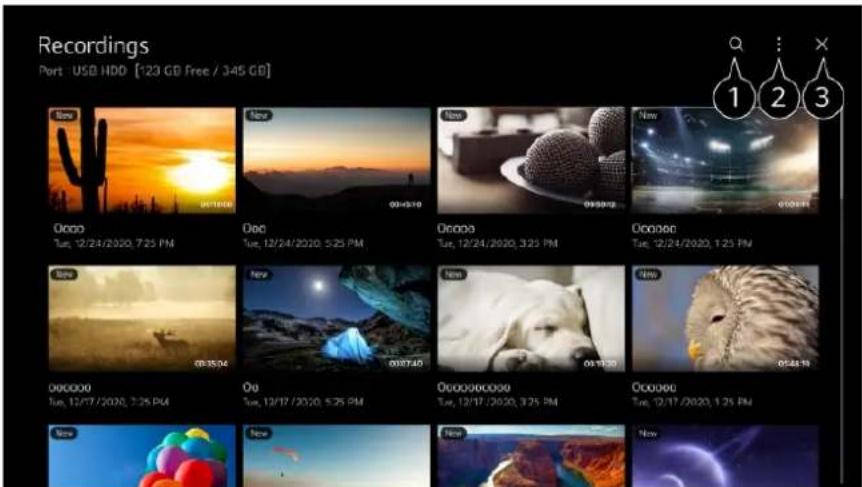Screen dimensions: 862x487
Task: Click the title under the blue tent thumbnail
Action: click(251, 388)
